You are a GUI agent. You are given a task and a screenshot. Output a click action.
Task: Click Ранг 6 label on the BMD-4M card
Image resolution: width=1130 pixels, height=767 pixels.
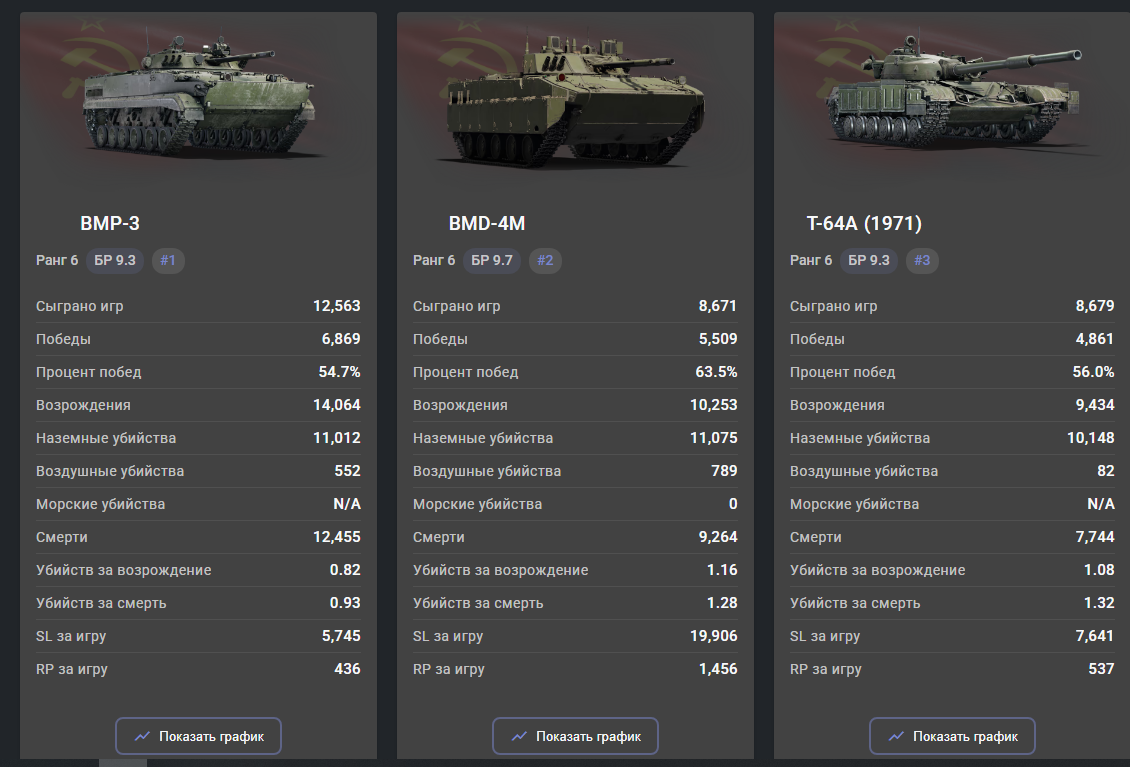coord(434,261)
